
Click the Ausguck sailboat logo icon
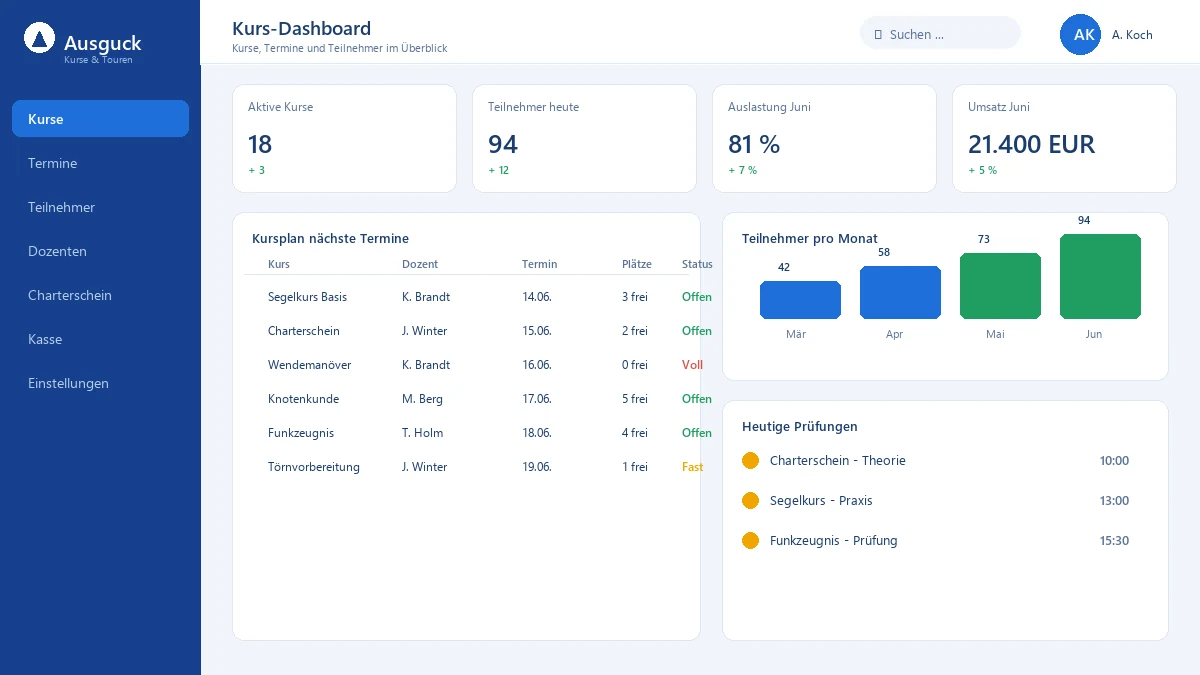[x=39, y=39]
